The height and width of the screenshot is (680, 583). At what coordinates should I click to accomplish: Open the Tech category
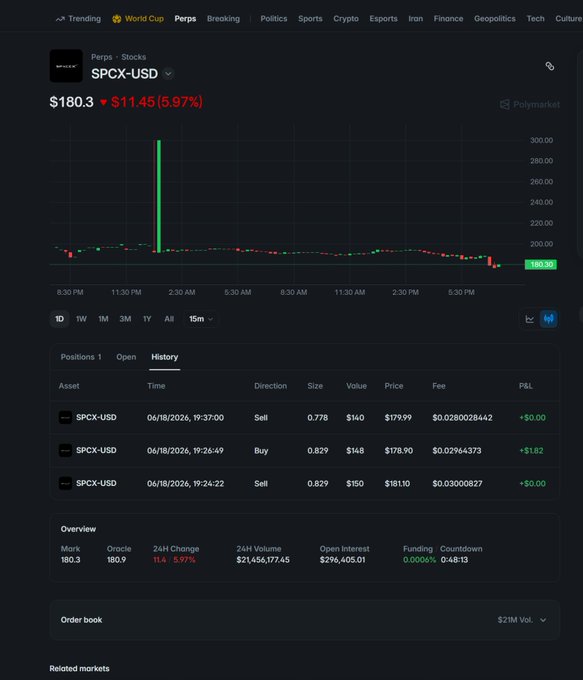tap(535, 19)
